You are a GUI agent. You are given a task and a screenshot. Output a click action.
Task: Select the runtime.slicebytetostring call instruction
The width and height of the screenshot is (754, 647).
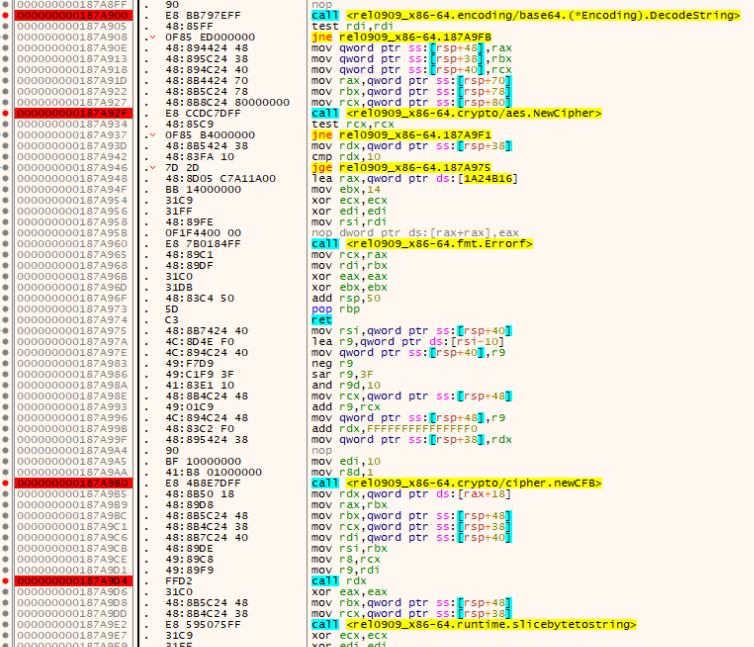point(474,624)
